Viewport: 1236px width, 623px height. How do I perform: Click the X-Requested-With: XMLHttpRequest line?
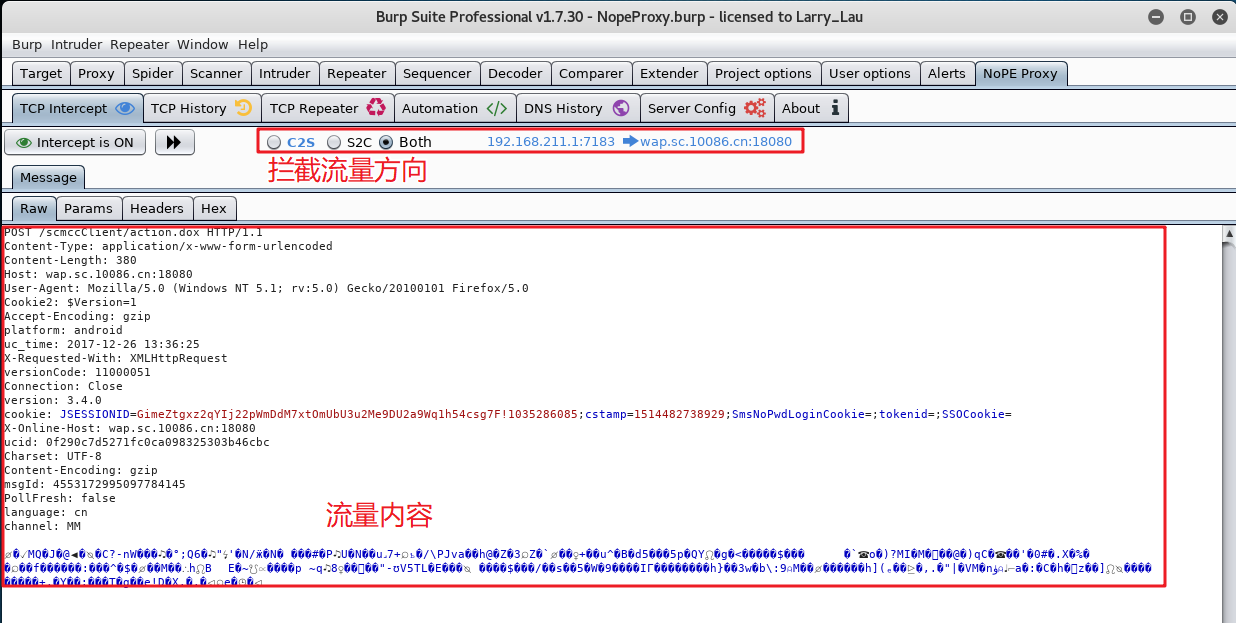[116, 358]
